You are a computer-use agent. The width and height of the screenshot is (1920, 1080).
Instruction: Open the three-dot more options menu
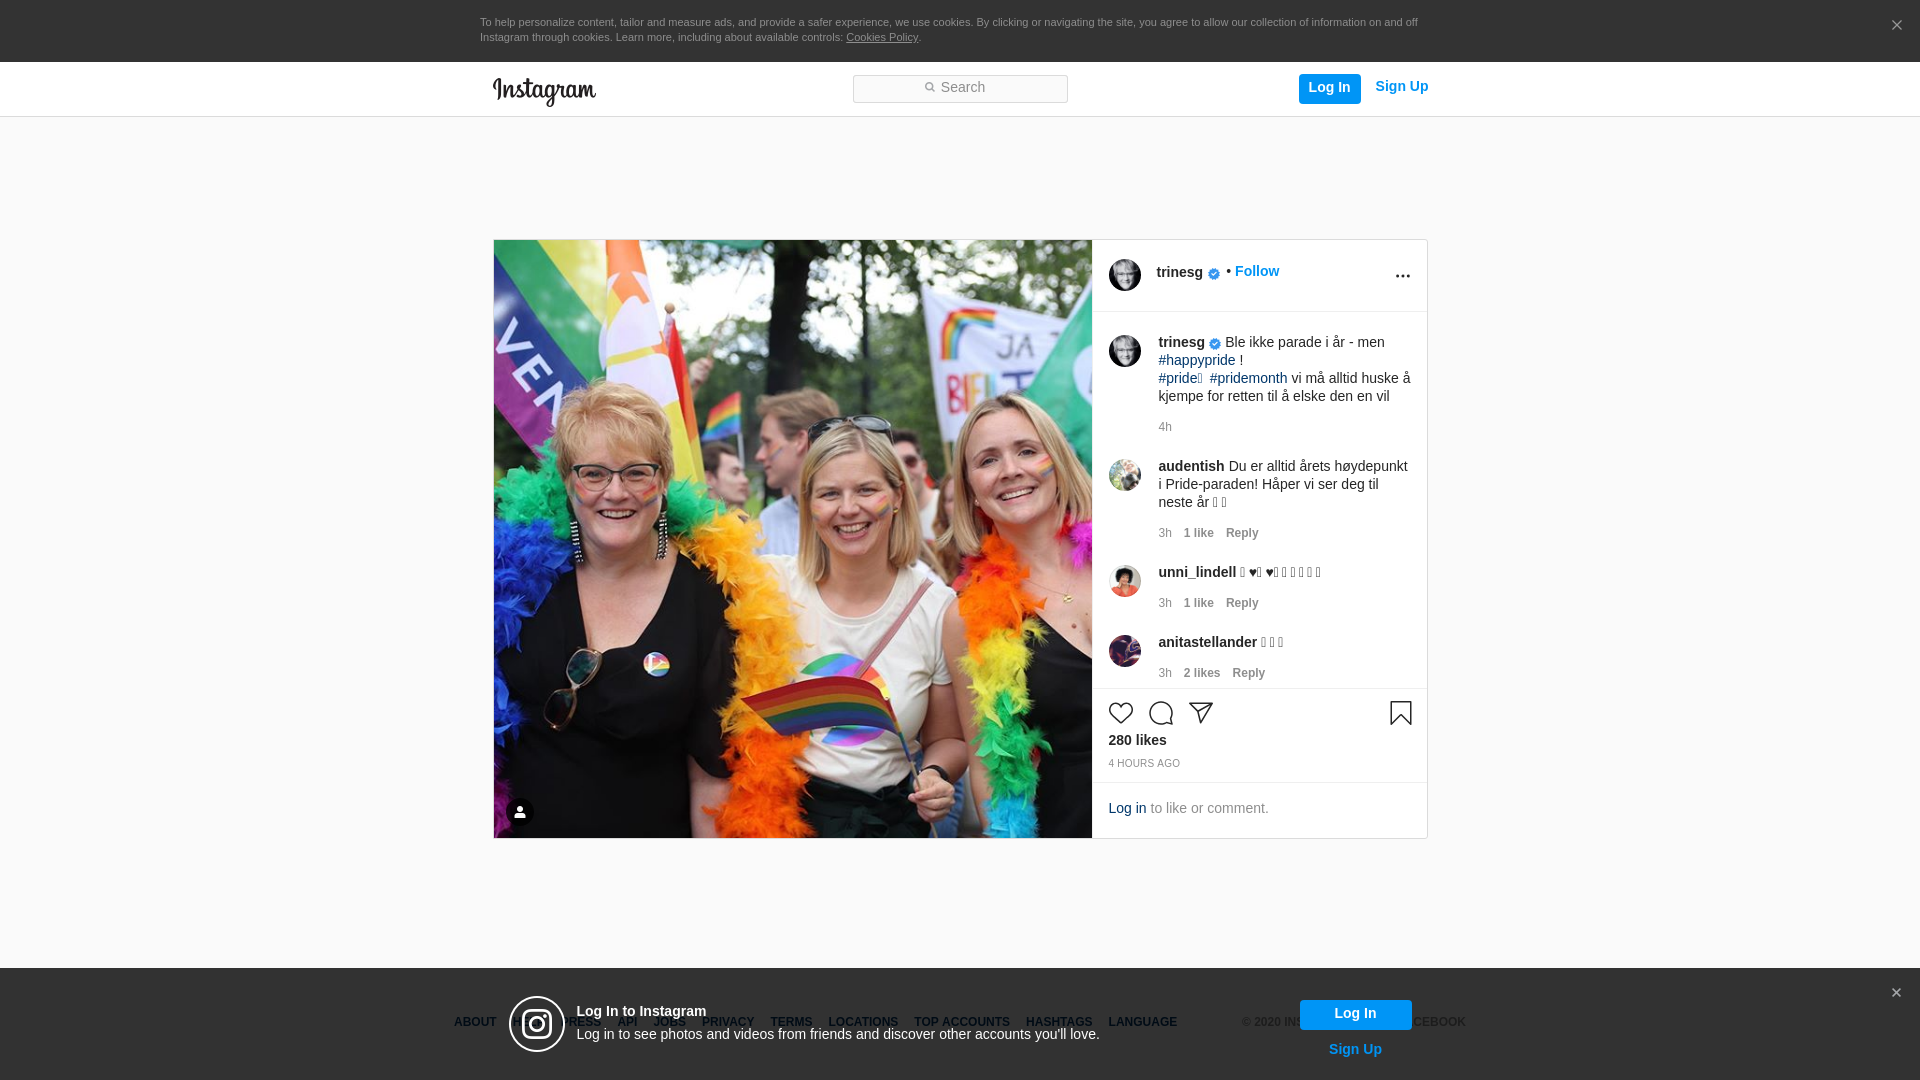click(1402, 276)
